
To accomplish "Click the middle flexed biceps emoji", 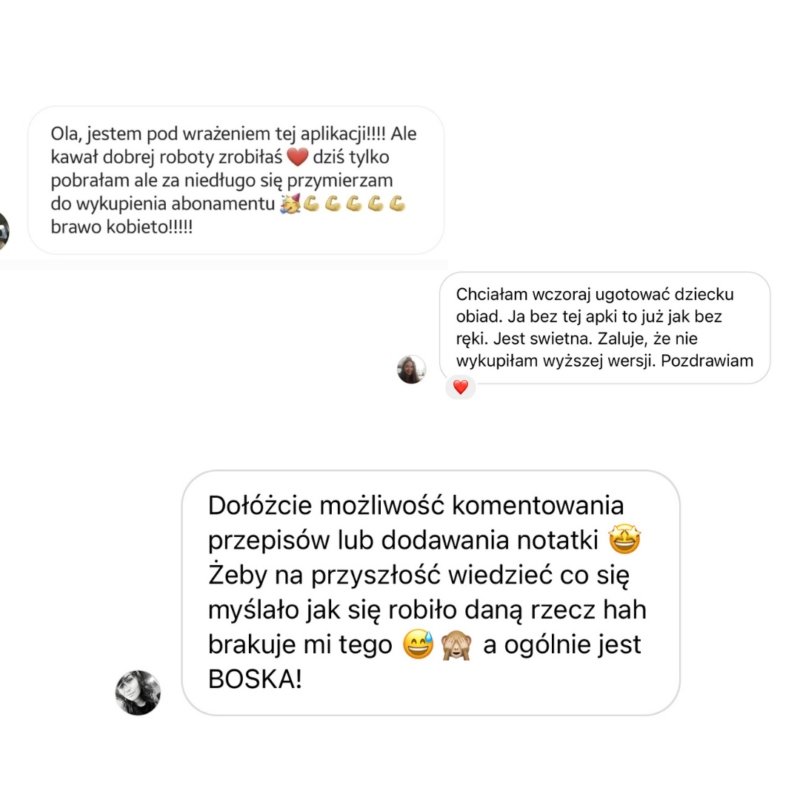I will click(354, 204).
